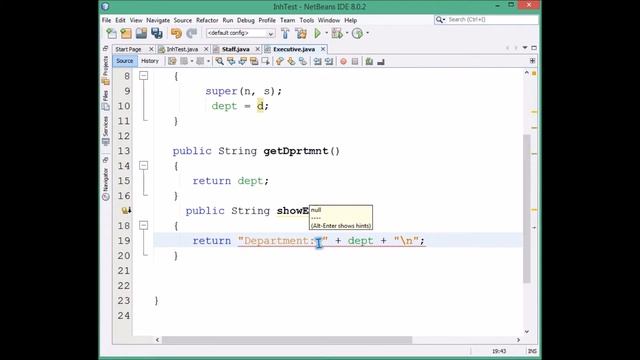The image size is (640, 360).
Task: Switch to the Staff.java tab
Action: click(x=236, y=49)
